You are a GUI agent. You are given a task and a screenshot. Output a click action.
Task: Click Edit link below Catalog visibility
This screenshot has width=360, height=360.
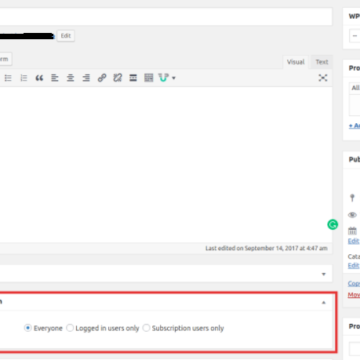[x=354, y=265]
